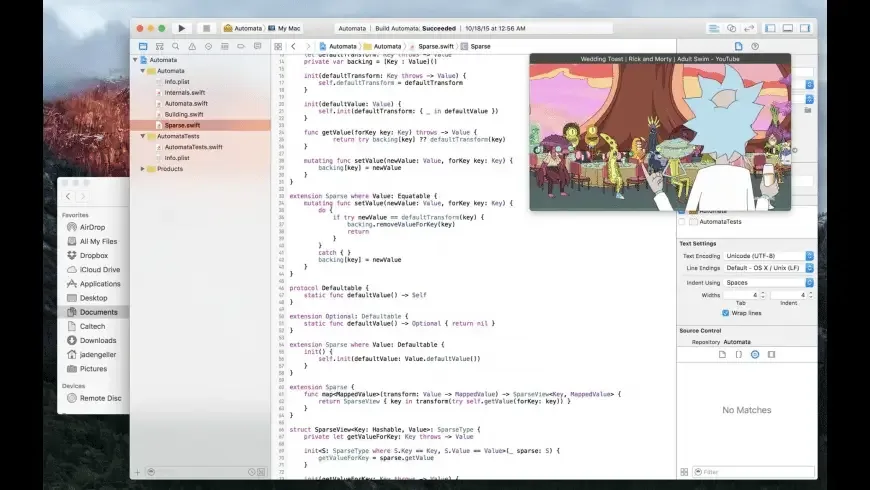
Task: Click Sparse.swift in jump bar
Action: coord(431,47)
